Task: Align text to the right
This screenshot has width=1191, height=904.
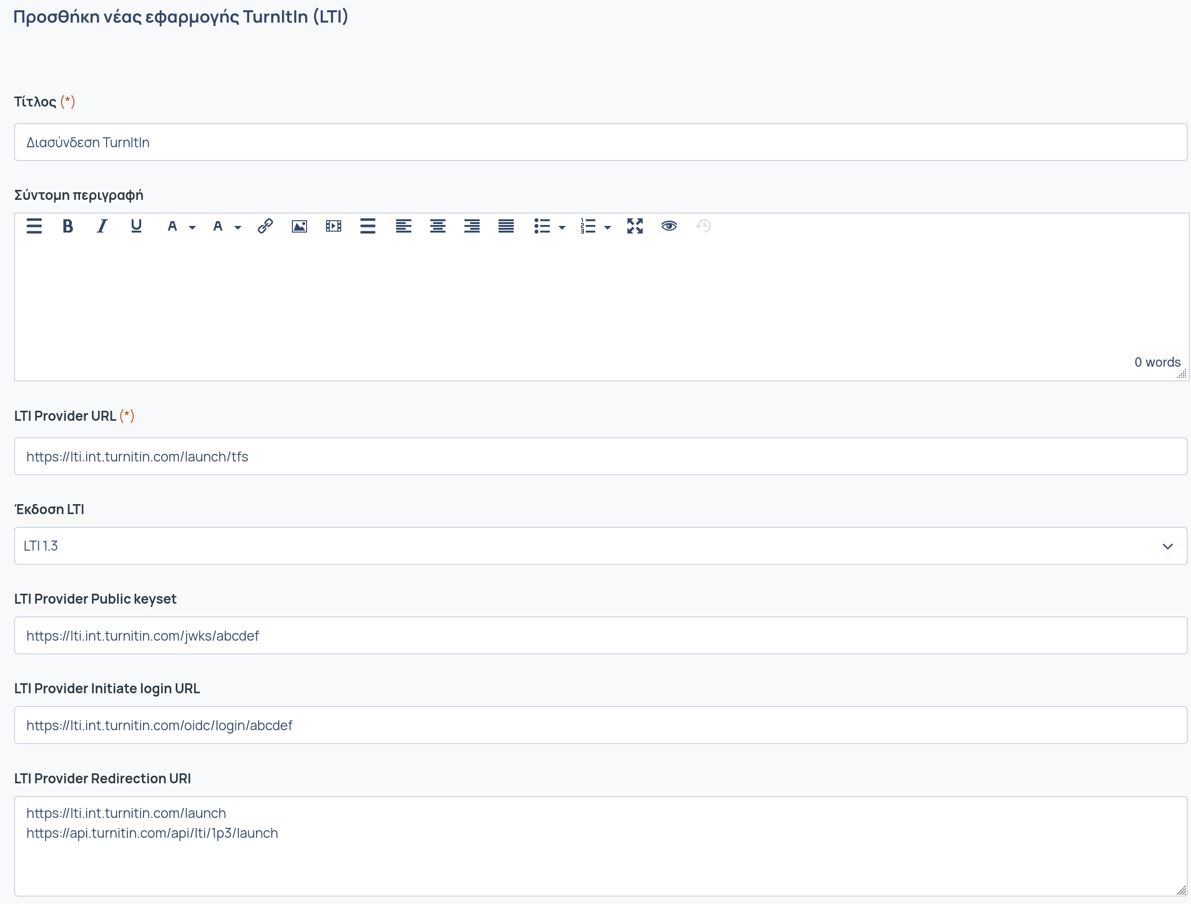Action: (472, 227)
